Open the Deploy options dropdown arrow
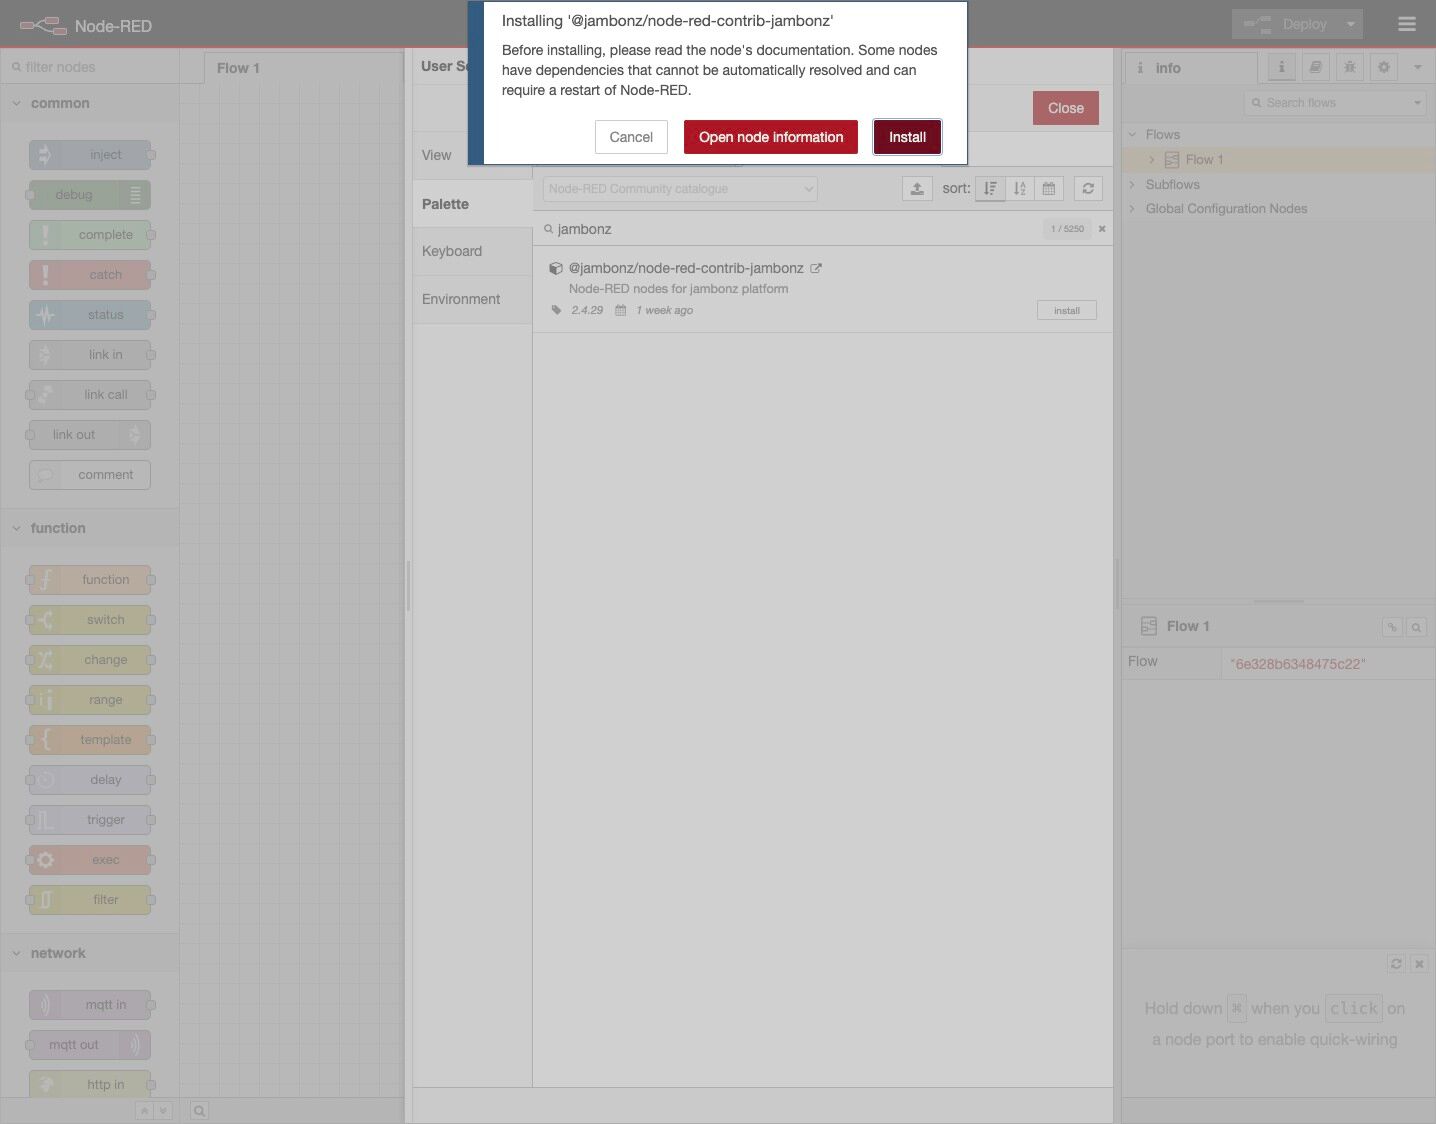Viewport: 1436px width, 1124px height. pyautogui.click(x=1351, y=24)
